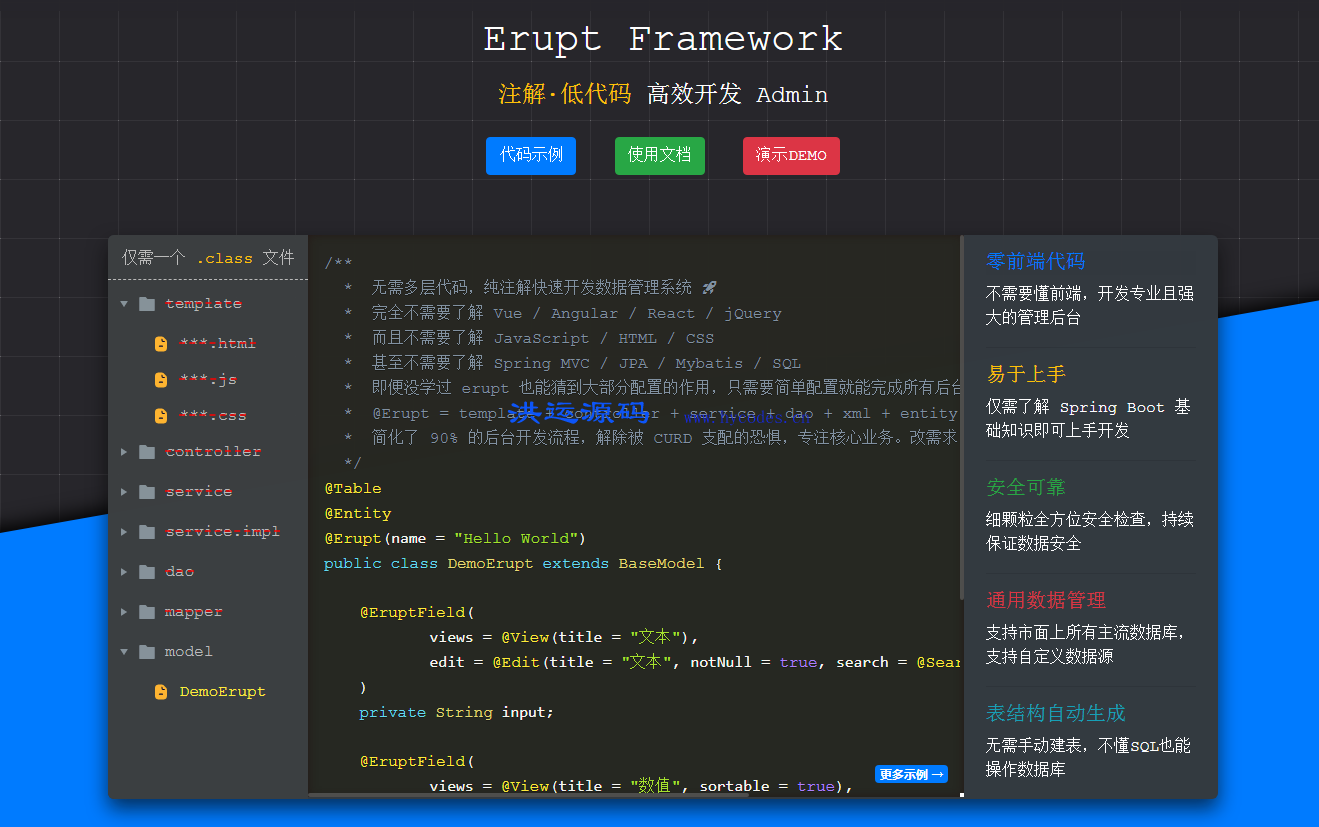Screen dimensions: 1319x827
Task: Expand the dao folder arrow
Action: 124,572
